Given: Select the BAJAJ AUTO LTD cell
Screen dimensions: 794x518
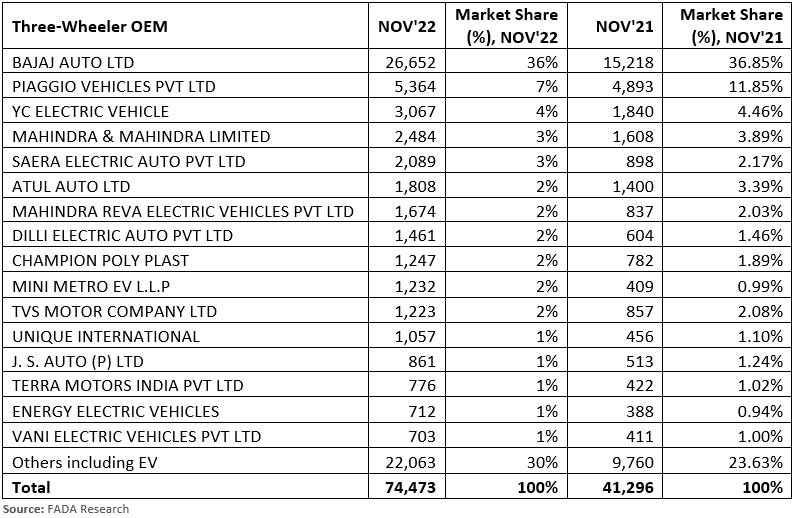Looking at the screenshot, I should 76,62.
